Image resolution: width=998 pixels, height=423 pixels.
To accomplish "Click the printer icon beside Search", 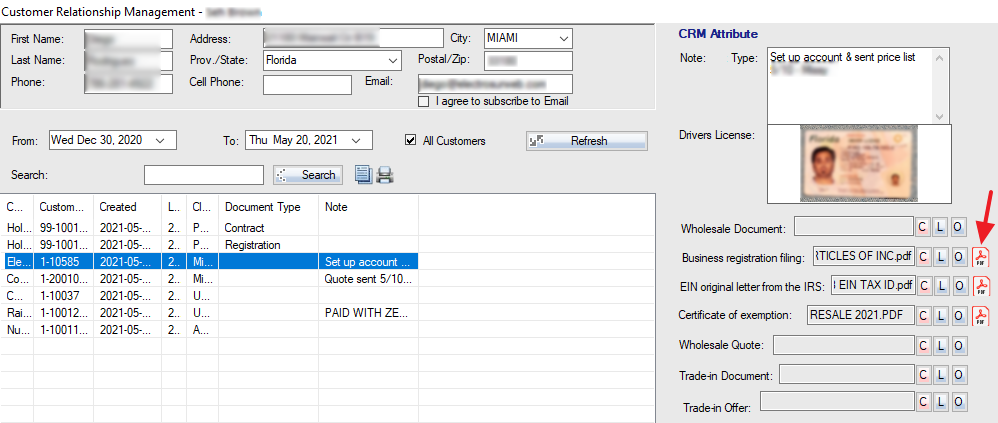I will click(384, 174).
